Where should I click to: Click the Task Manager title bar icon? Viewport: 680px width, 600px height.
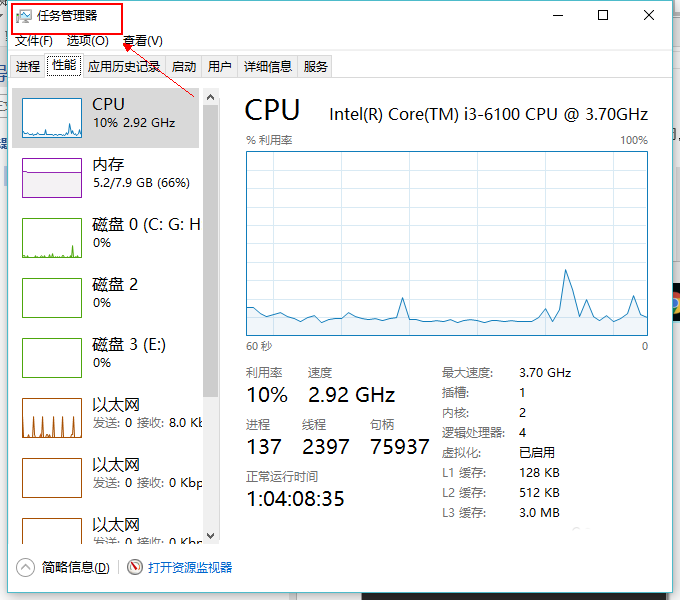click(x=24, y=16)
